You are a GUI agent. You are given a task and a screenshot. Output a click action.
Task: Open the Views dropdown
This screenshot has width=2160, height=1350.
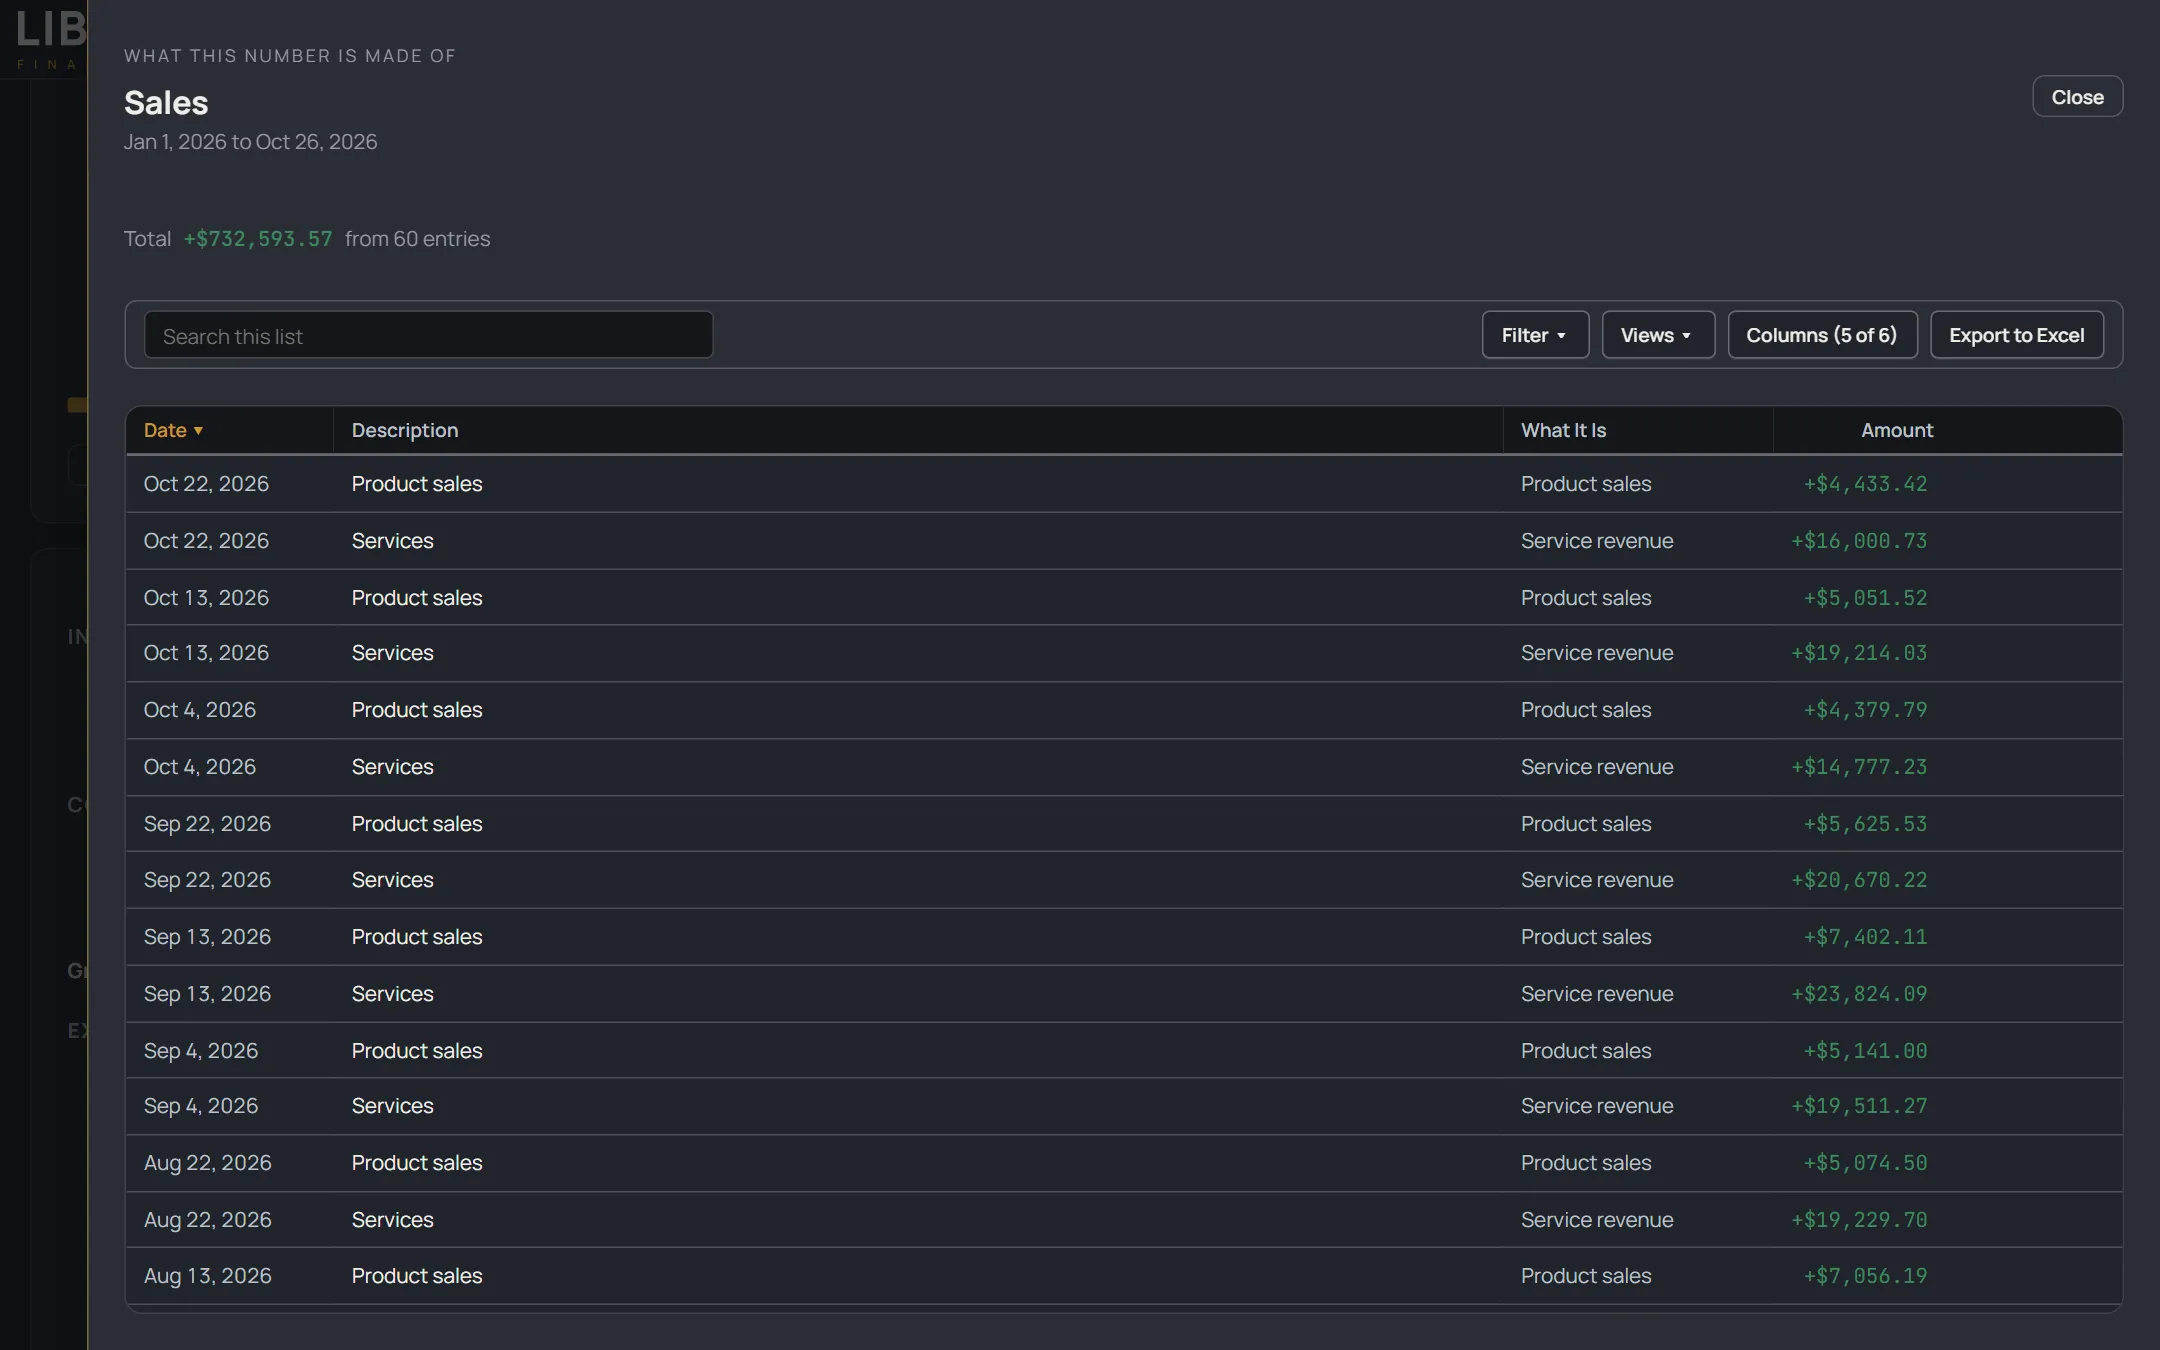[1657, 335]
